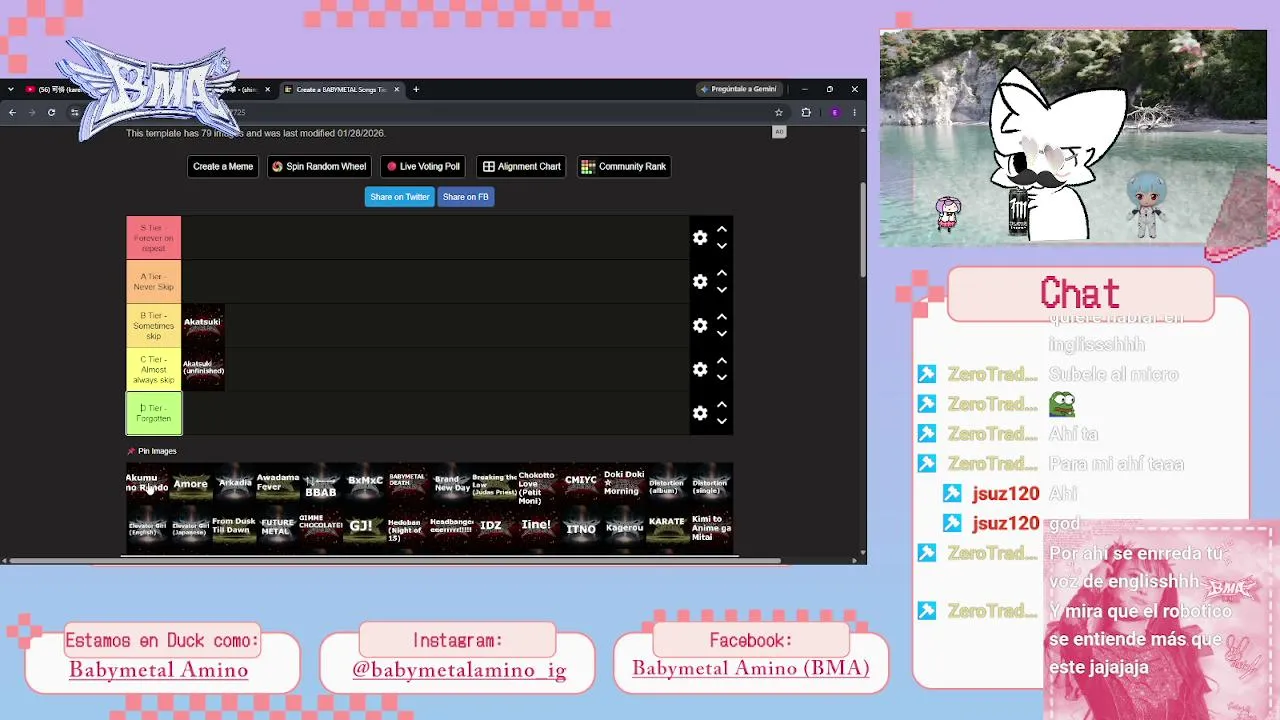Pick the Brand New Day song image
Viewport: 1280px width, 720px height.
[451, 484]
